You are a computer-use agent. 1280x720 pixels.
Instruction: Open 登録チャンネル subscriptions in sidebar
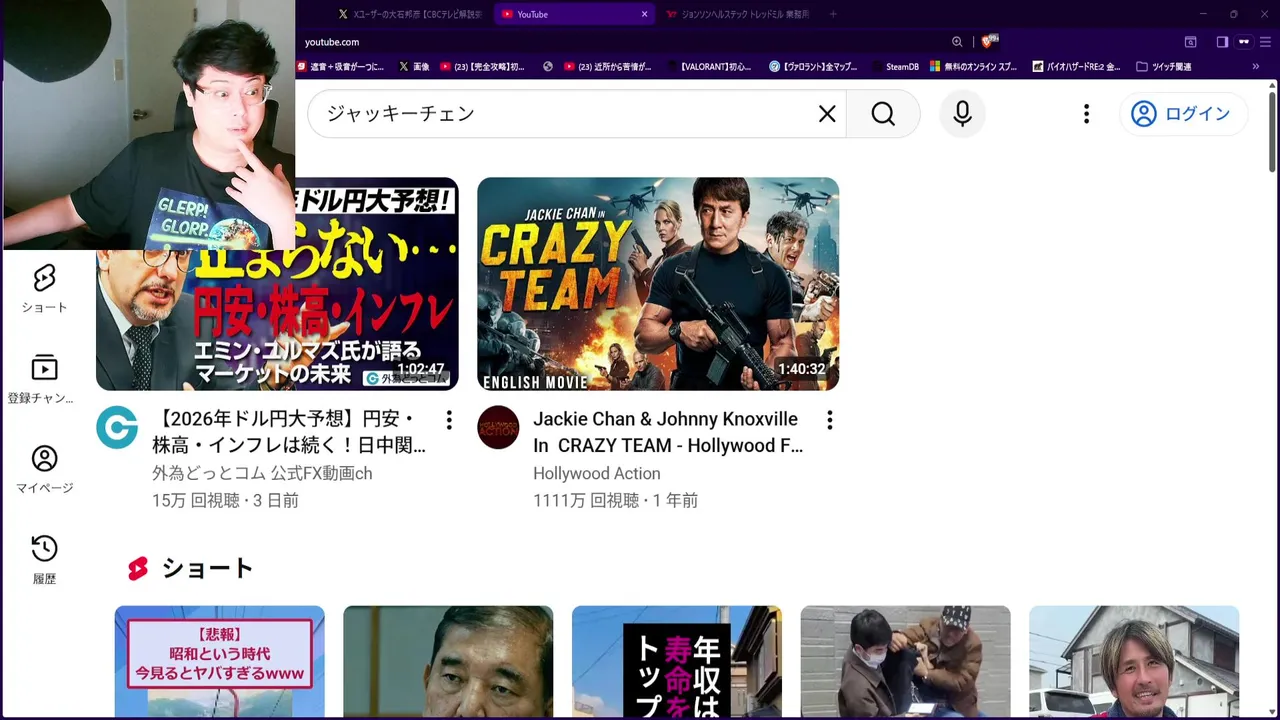click(44, 378)
